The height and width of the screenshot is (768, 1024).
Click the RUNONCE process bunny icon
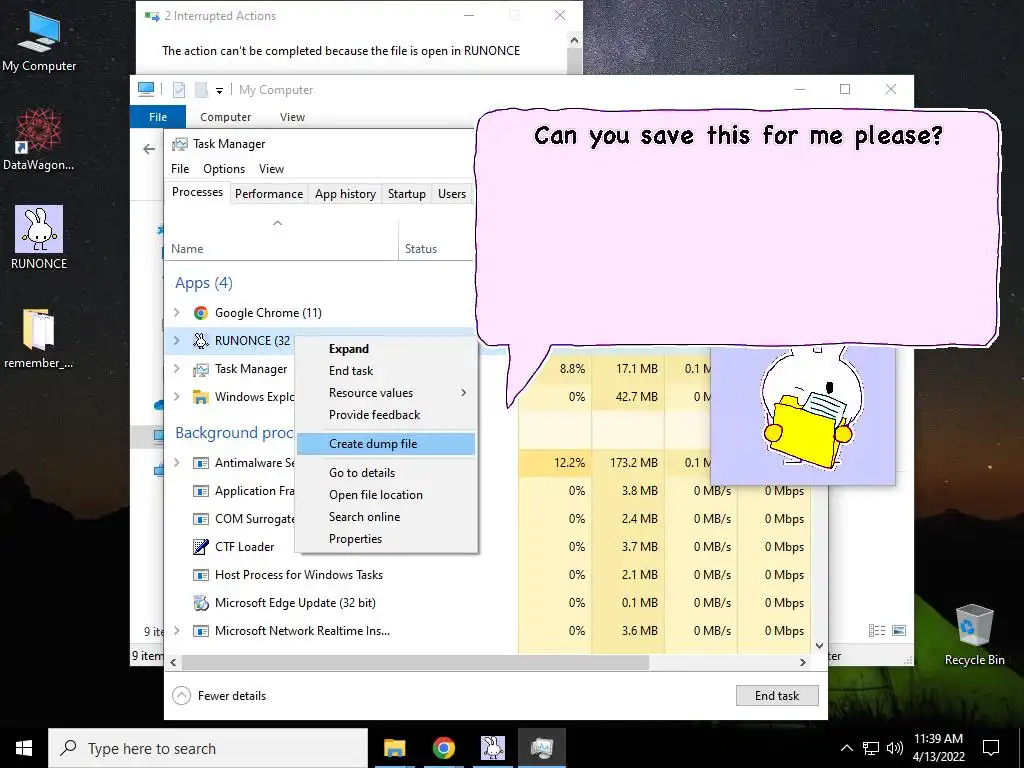200,341
